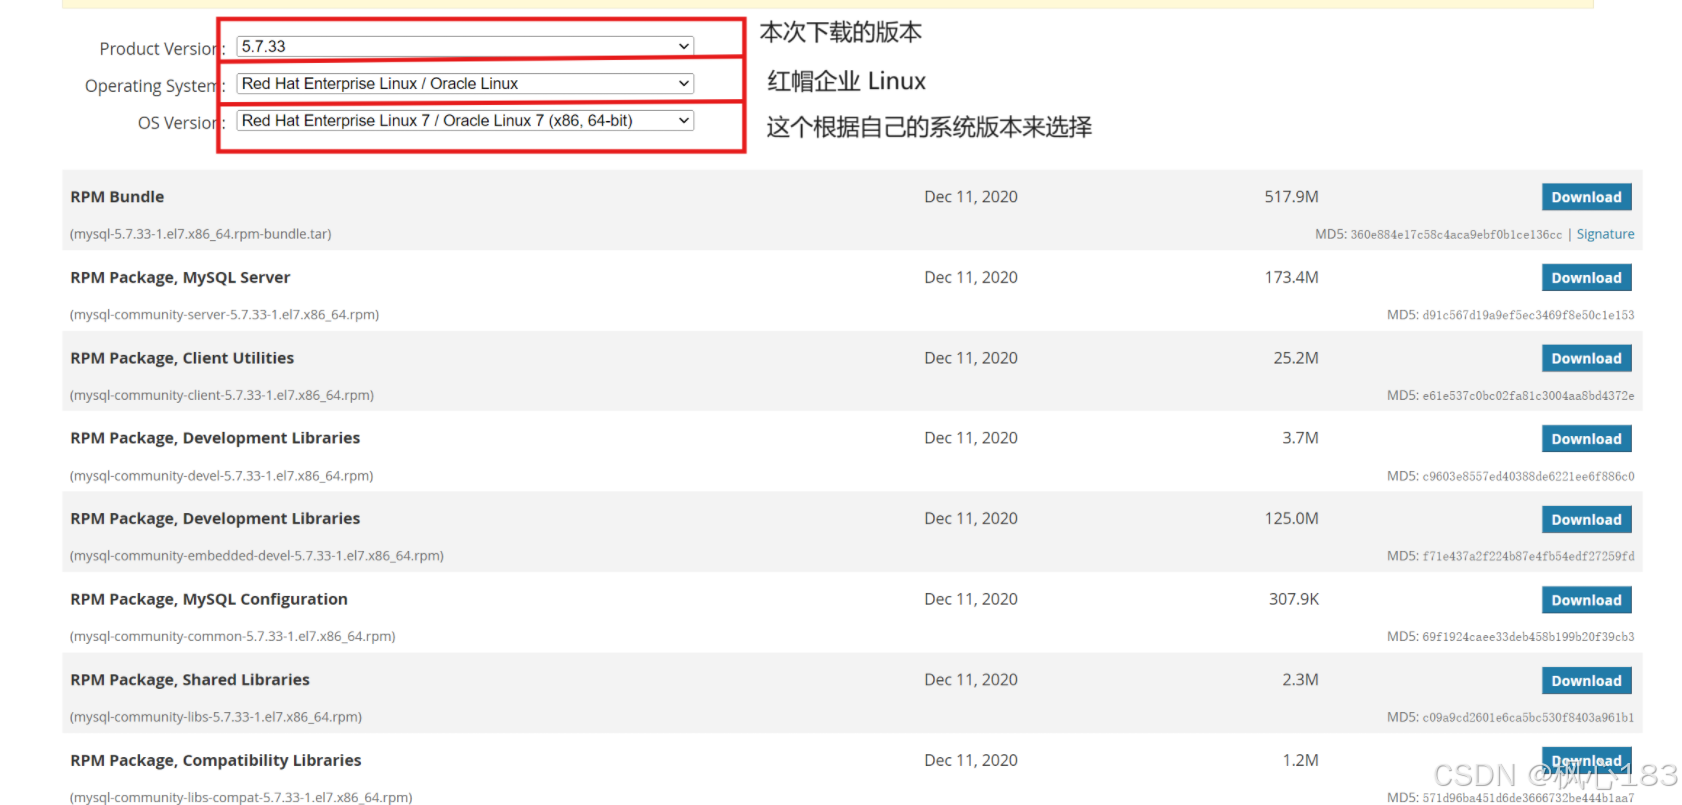Click the mysql-5.7.33-1.el7.x86_64.rpm-bundle.tar file name
The height and width of the screenshot is (805, 1682).
200,234
